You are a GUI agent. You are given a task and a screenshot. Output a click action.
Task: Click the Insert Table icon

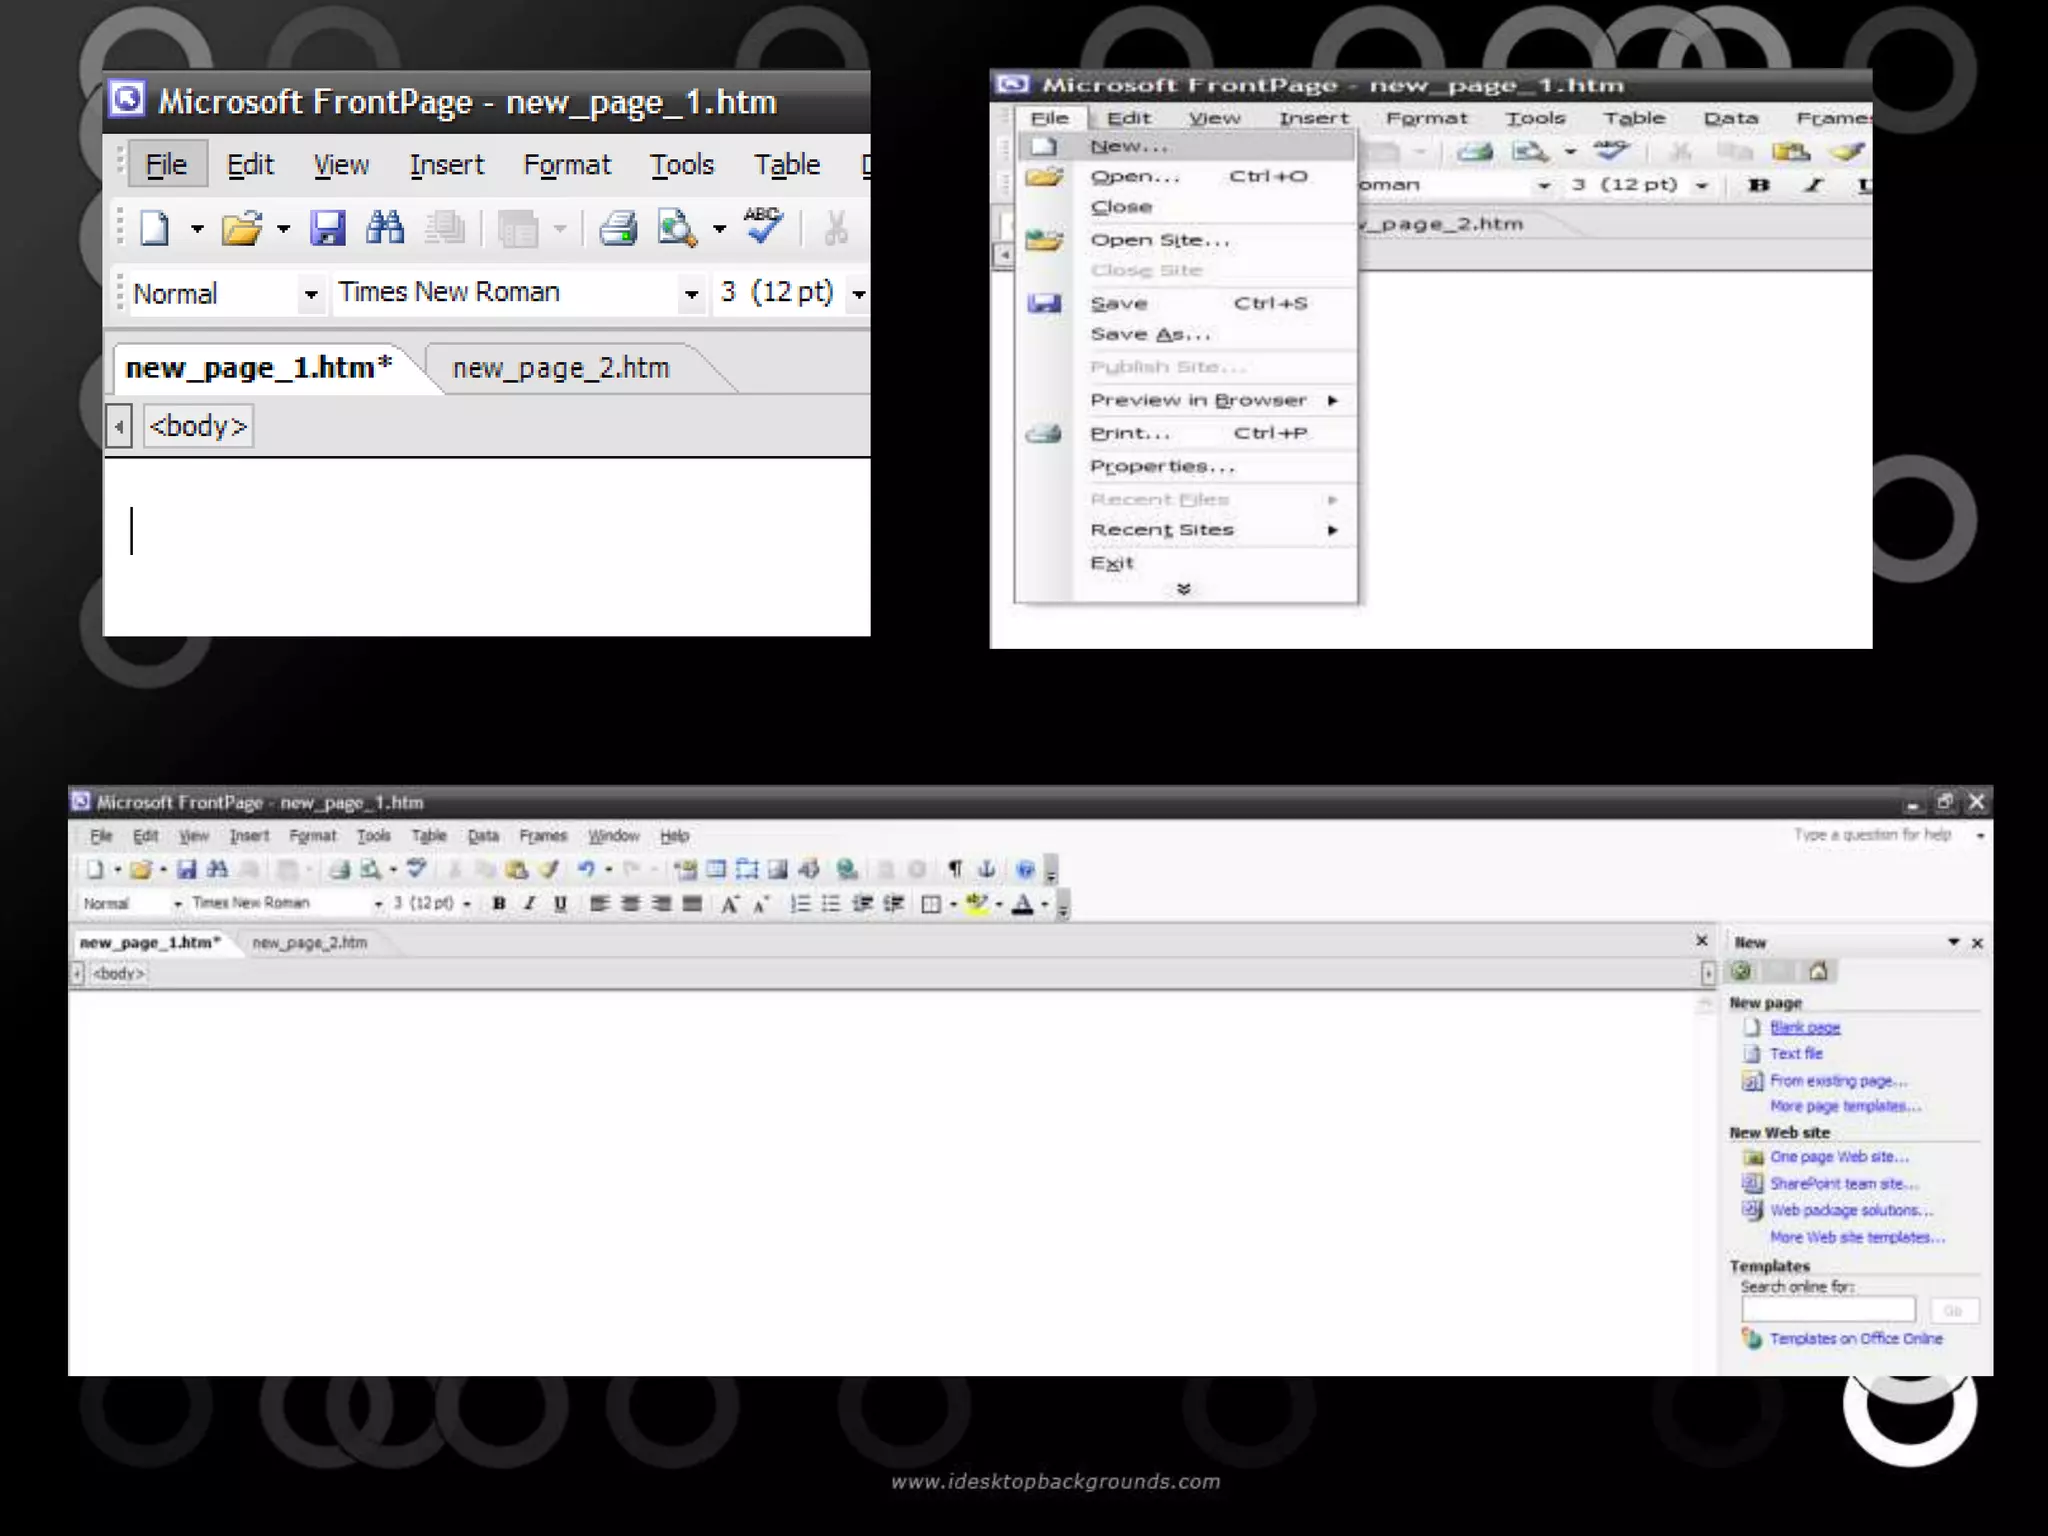[x=716, y=869]
